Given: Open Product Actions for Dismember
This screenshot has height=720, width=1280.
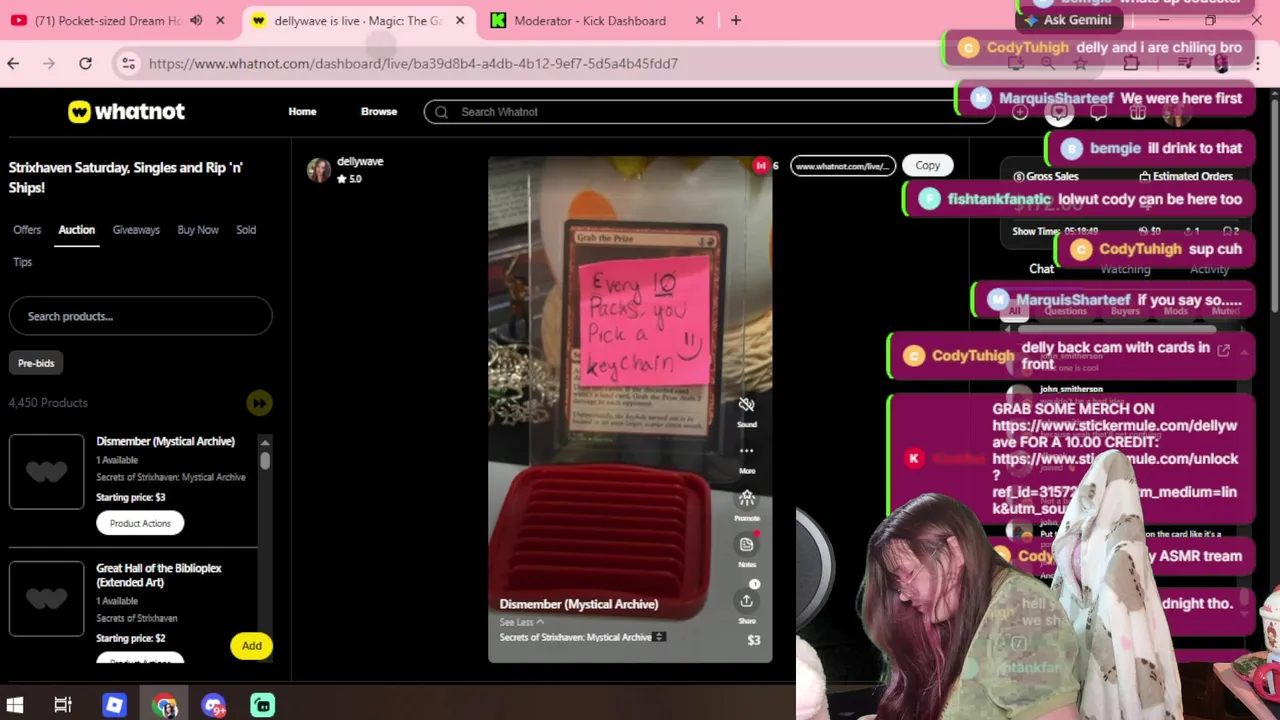Looking at the screenshot, I should (140, 523).
